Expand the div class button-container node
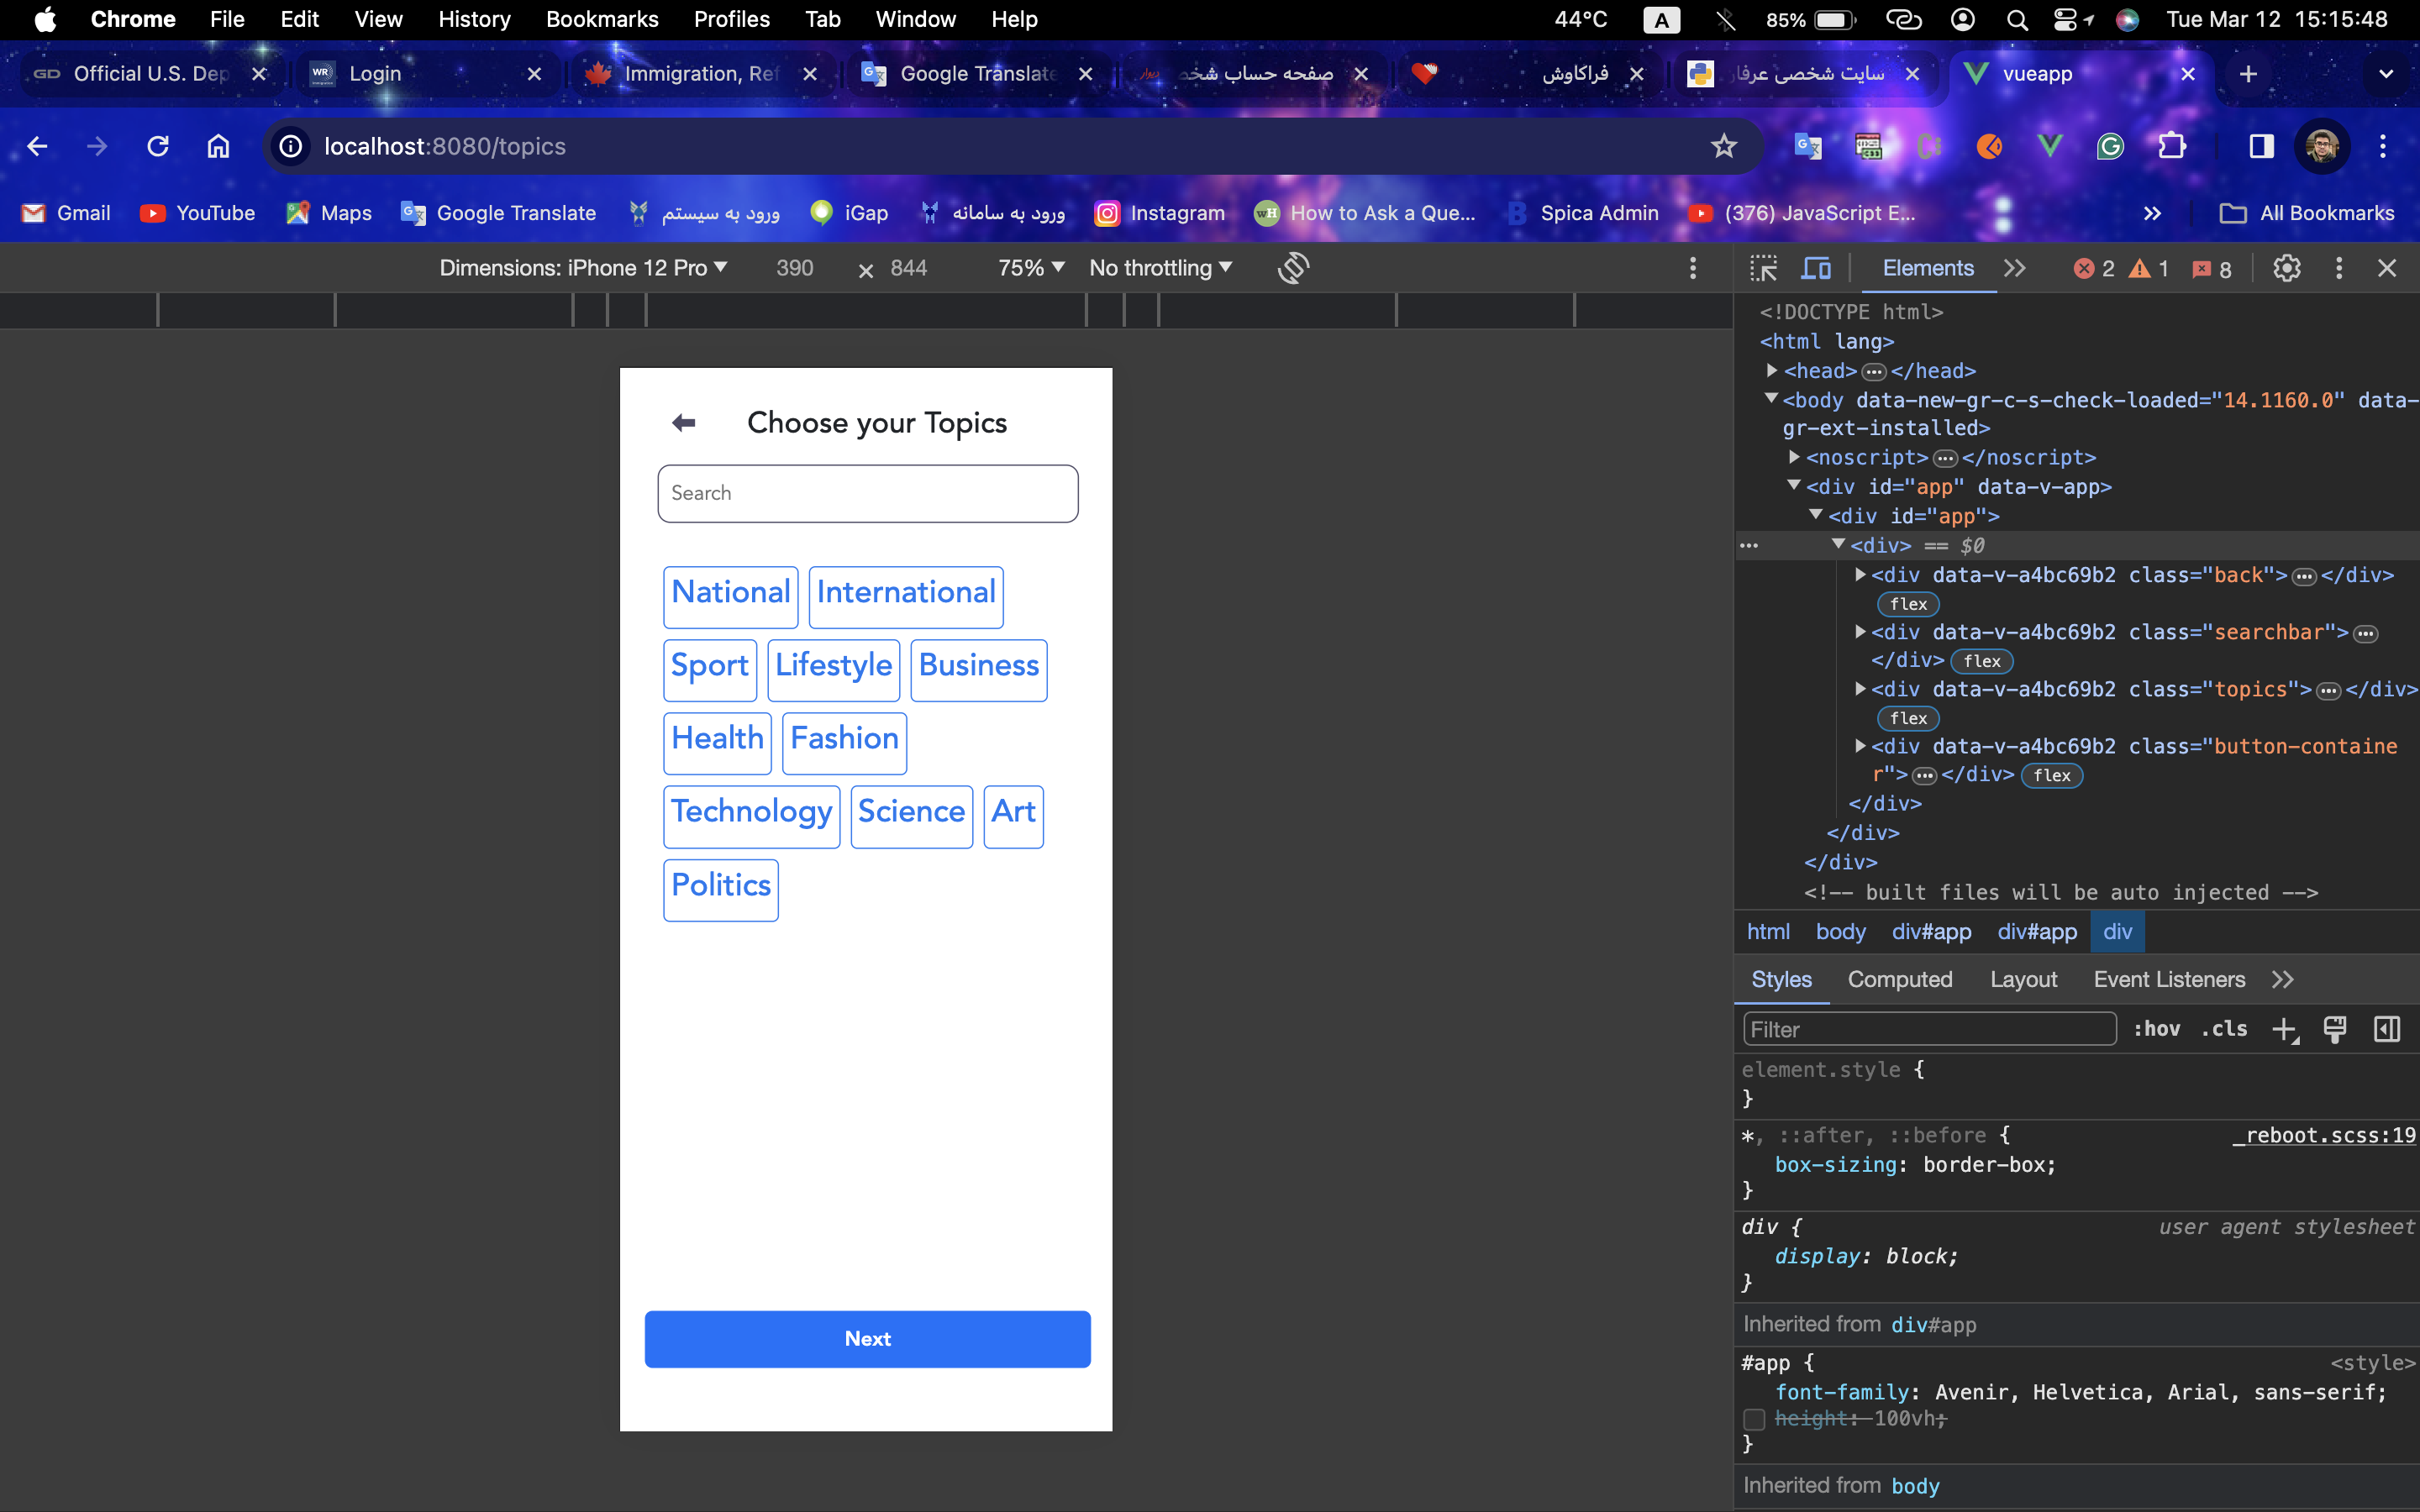2420x1512 pixels. pyautogui.click(x=1860, y=745)
